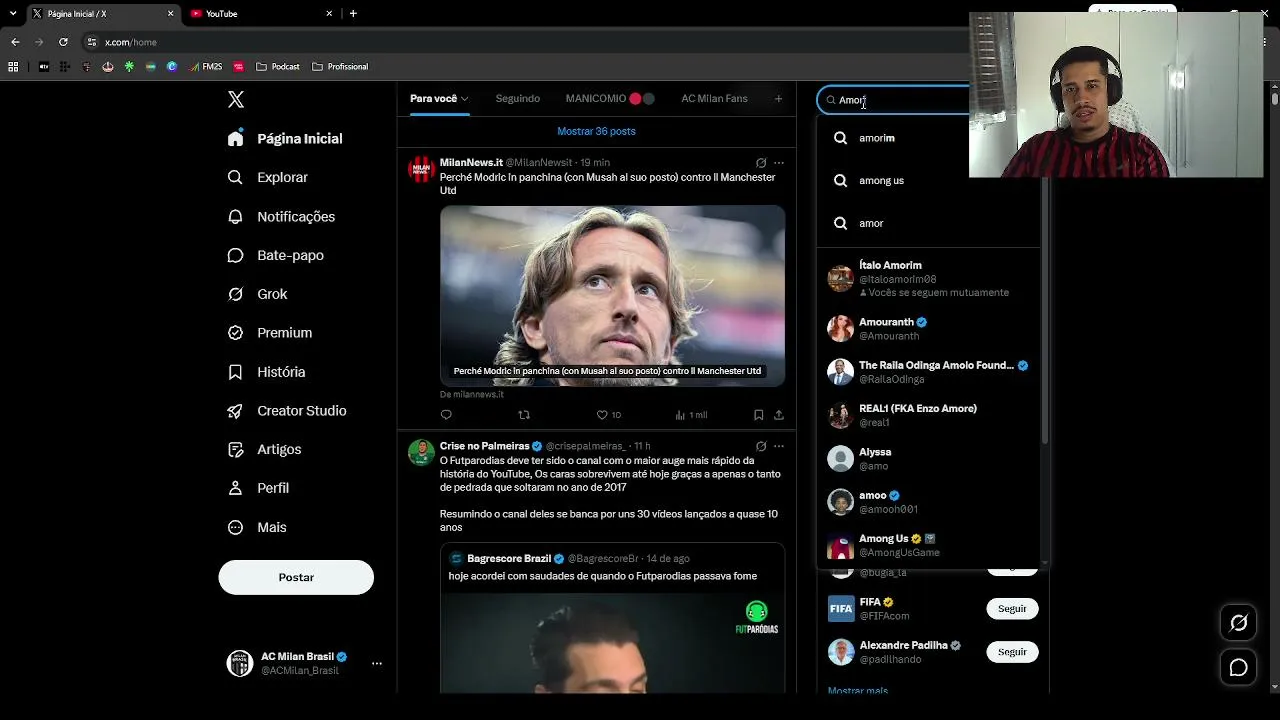Expand the Mais menu in sidebar

[258, 527]
